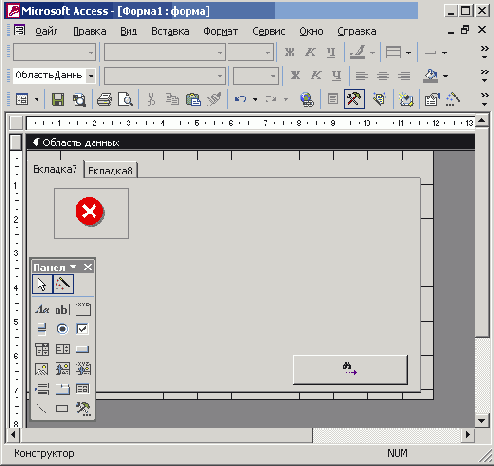Screen dimensions: 494x466
Task: Pick the Line tool in toolbox
Action: 42,408
